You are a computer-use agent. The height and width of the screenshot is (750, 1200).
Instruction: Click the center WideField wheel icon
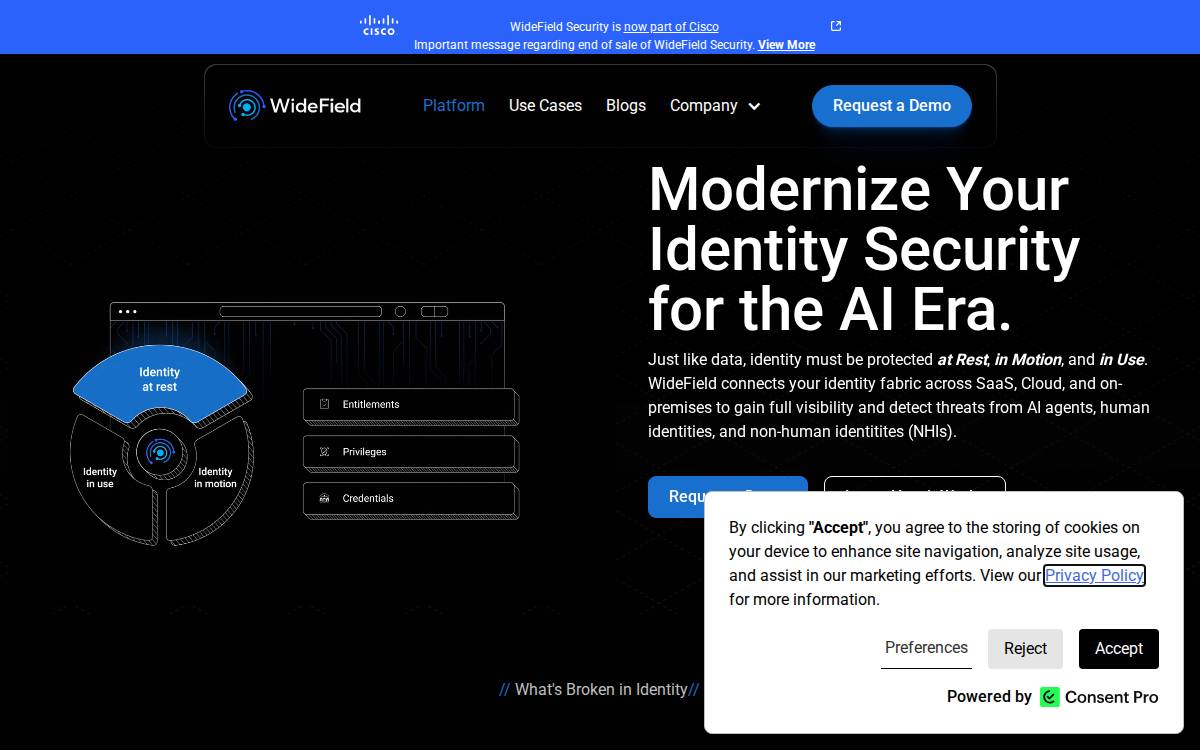[160, 453]
